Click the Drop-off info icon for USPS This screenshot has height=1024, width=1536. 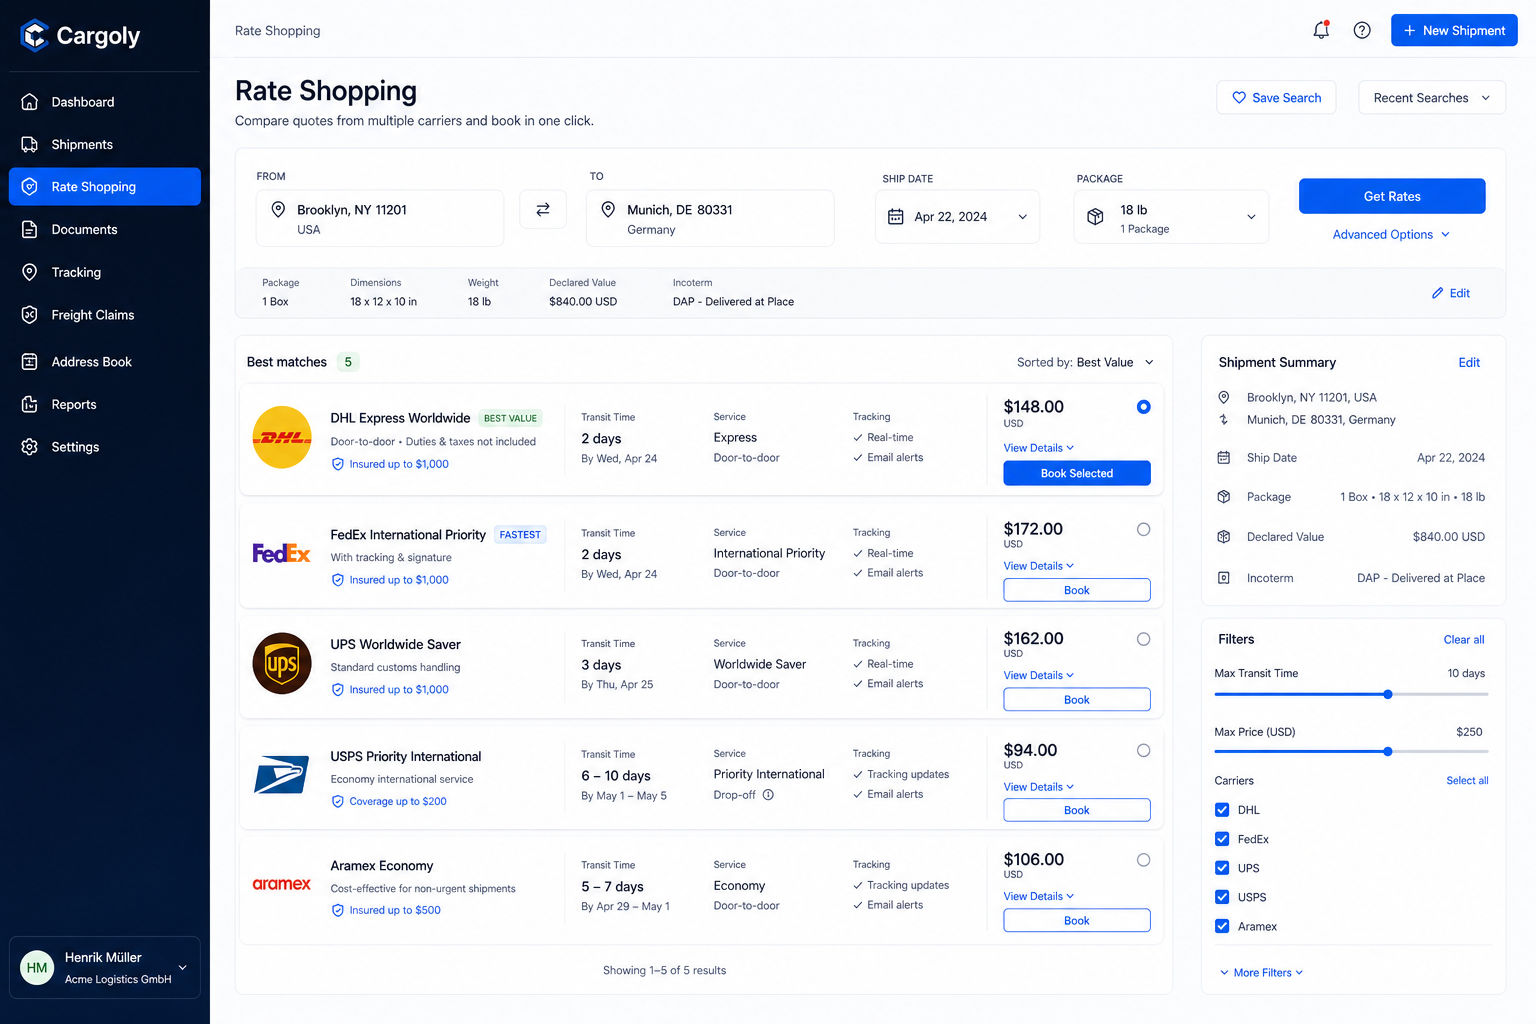[x=768, y=795]
